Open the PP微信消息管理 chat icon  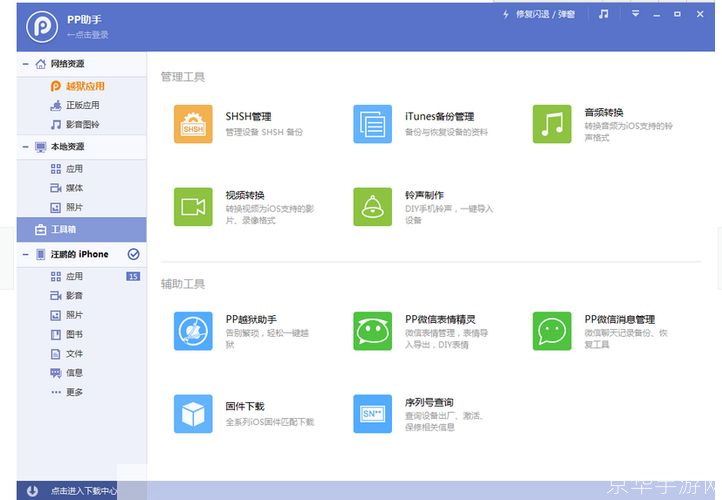(552, 331)
